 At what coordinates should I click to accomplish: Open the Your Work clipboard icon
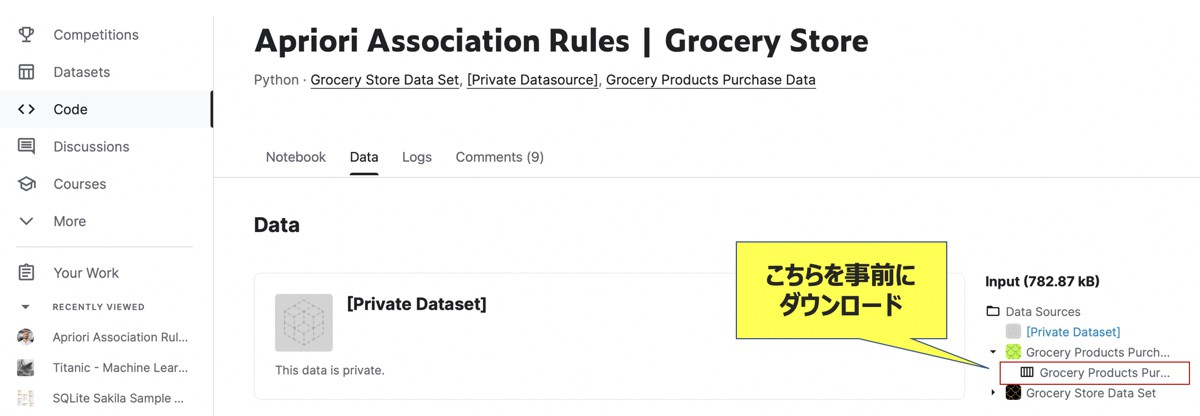27,273
